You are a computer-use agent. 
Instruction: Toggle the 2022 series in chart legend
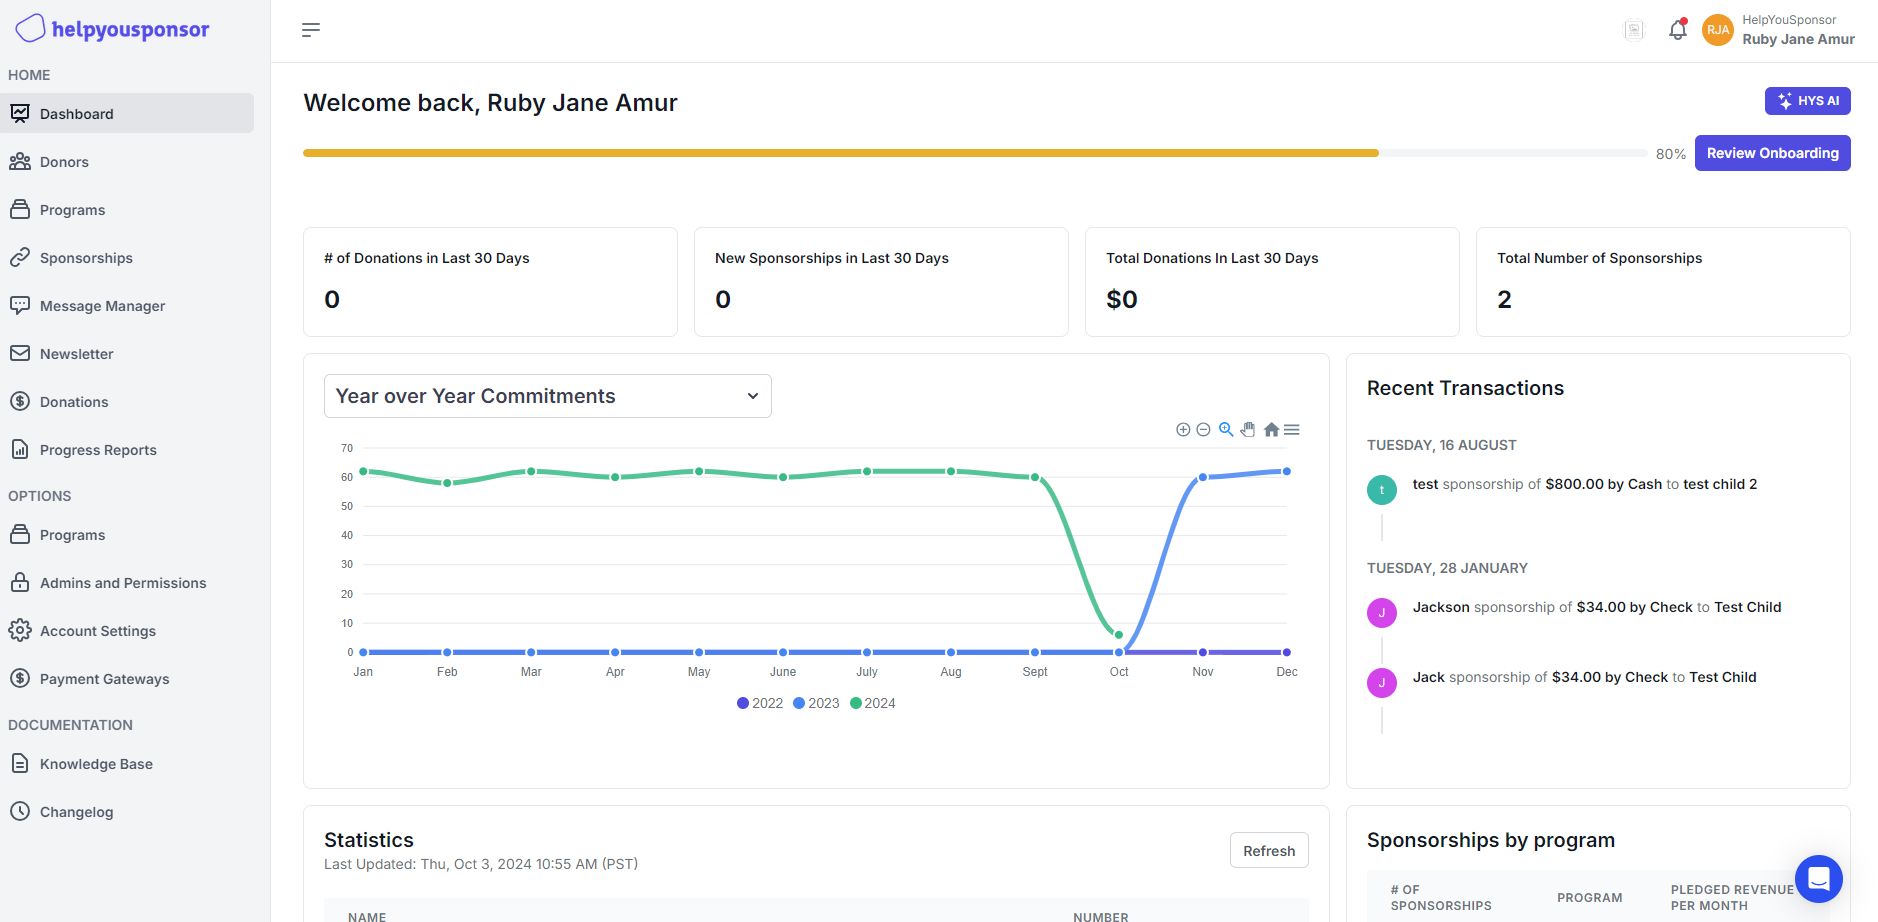[x=760, y=703]
